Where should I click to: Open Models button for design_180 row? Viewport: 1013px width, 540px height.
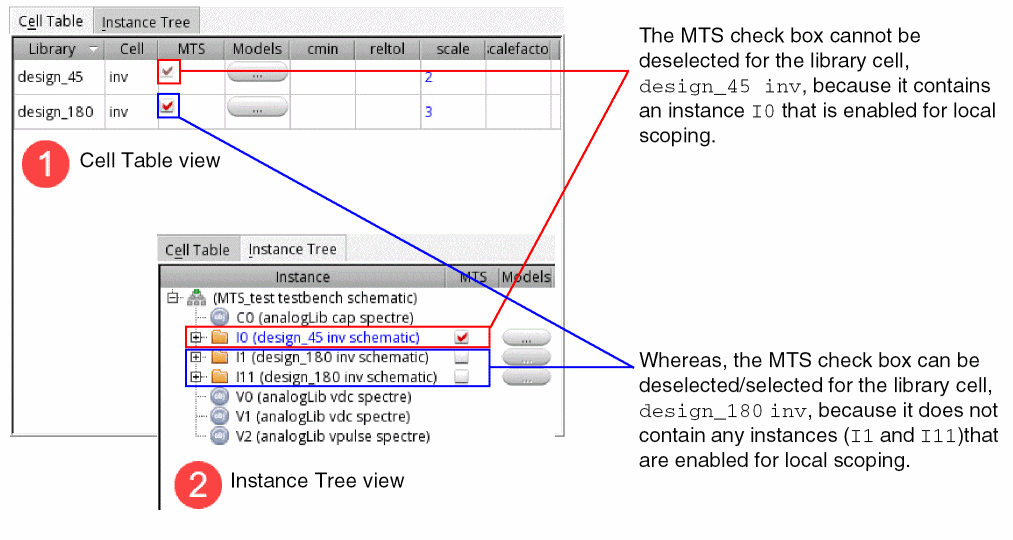257,107
